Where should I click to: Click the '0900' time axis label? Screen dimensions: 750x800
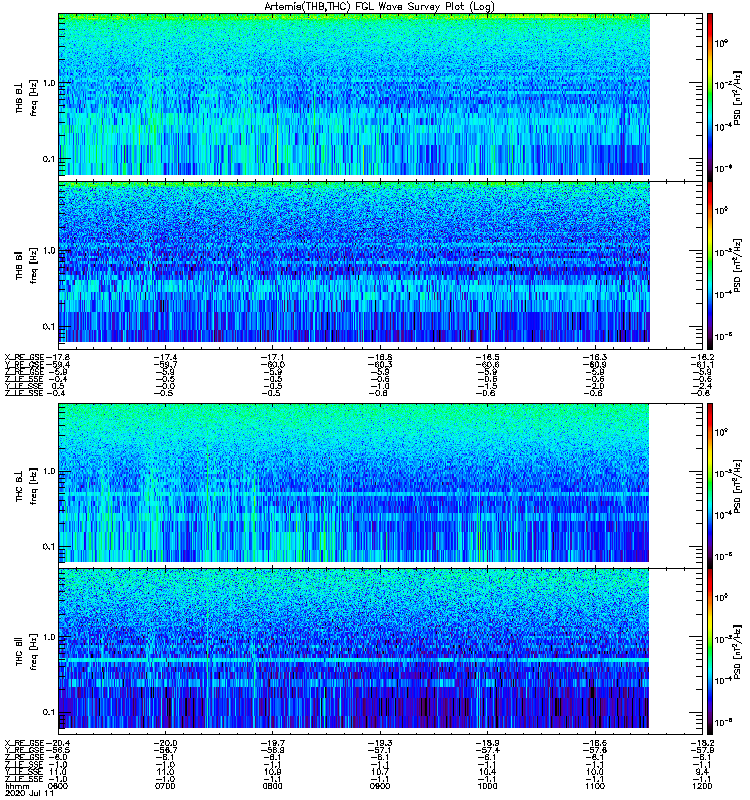click(x=380, y=786)
